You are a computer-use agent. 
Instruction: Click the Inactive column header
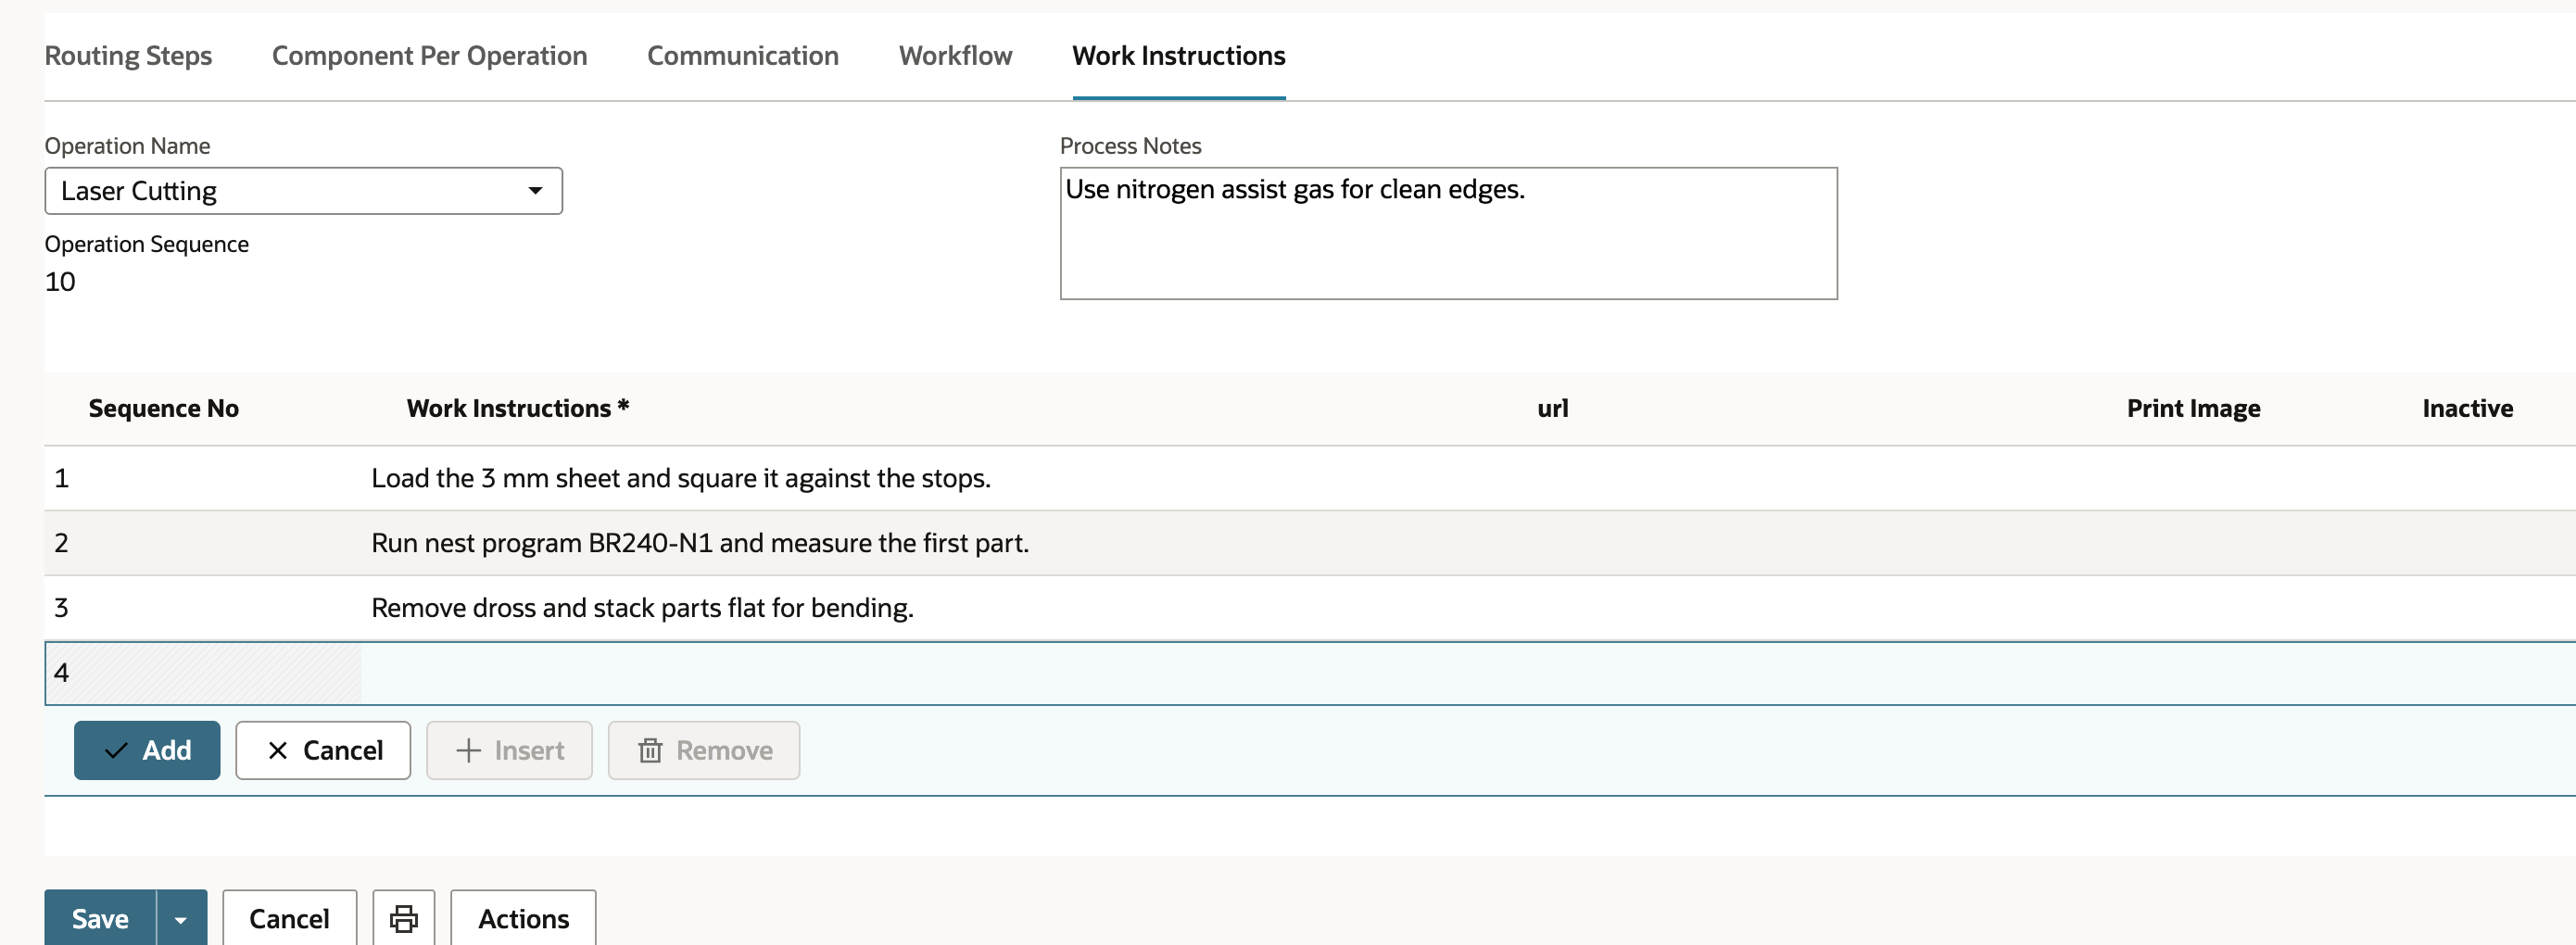click(x=2467, y=409)
